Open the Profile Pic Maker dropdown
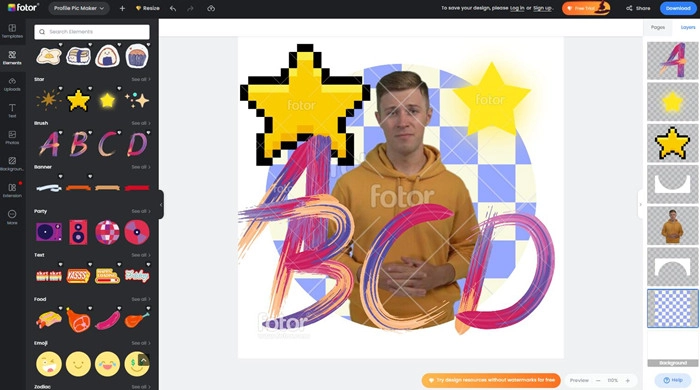The height and width of the screenshot is (390, 700). [79, 8]
